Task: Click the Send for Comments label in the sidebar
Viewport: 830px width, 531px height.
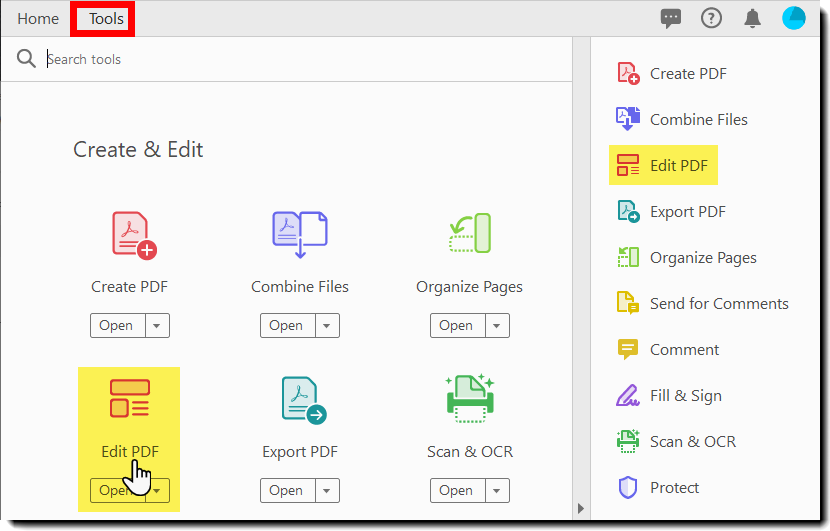Action: point(719,303)
